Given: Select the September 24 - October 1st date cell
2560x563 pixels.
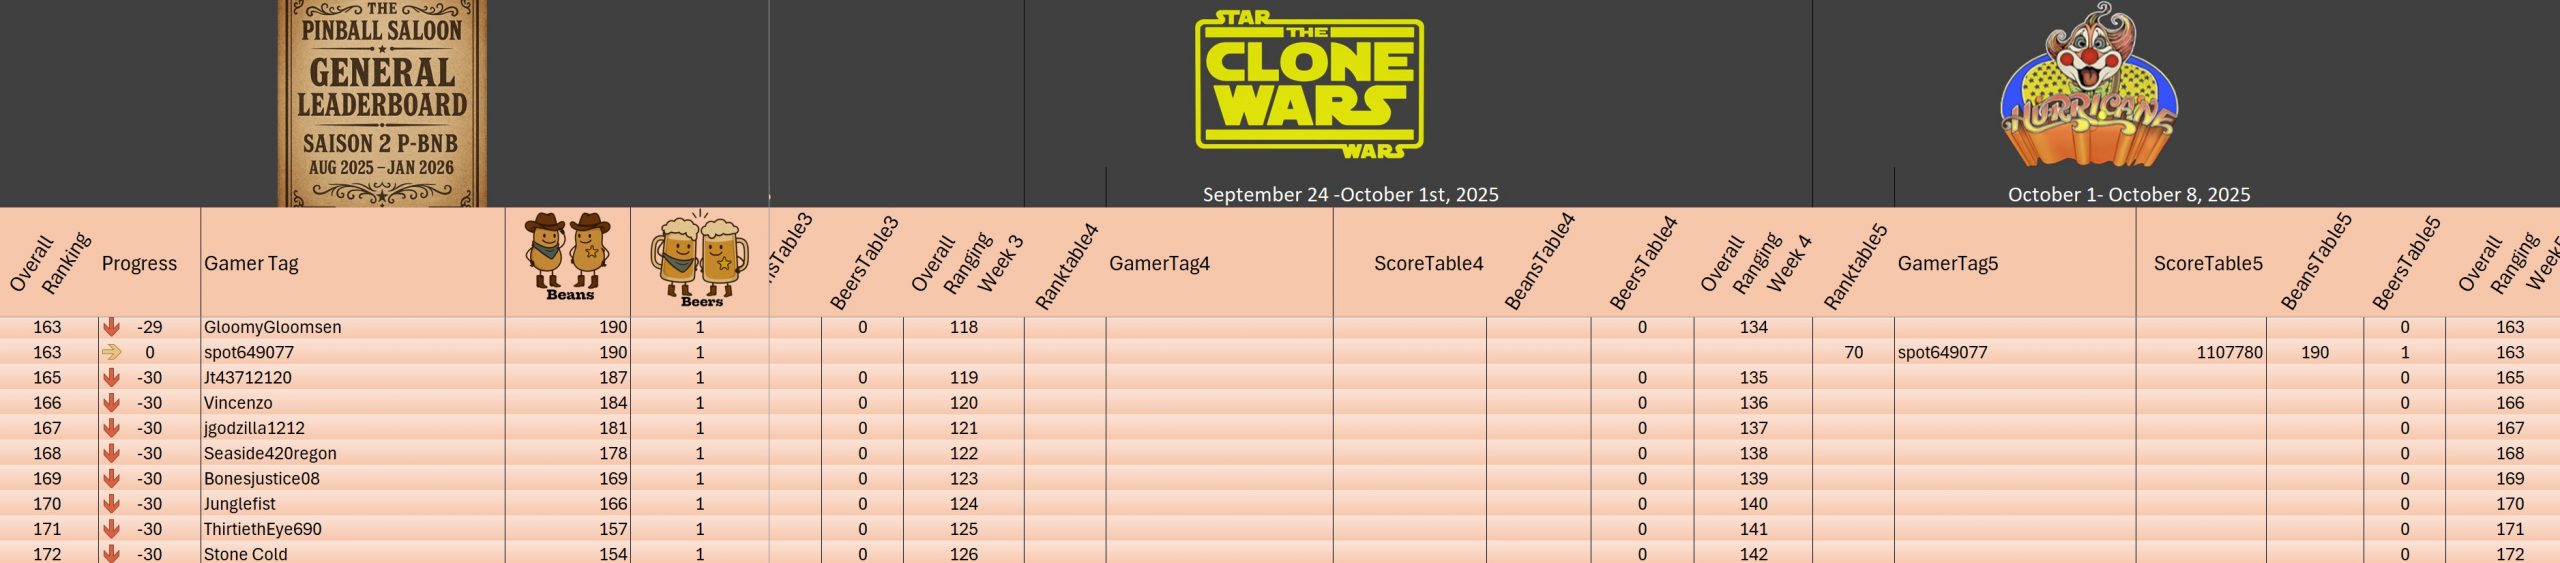Looking at the screenshot, I should pos(1350,194).
